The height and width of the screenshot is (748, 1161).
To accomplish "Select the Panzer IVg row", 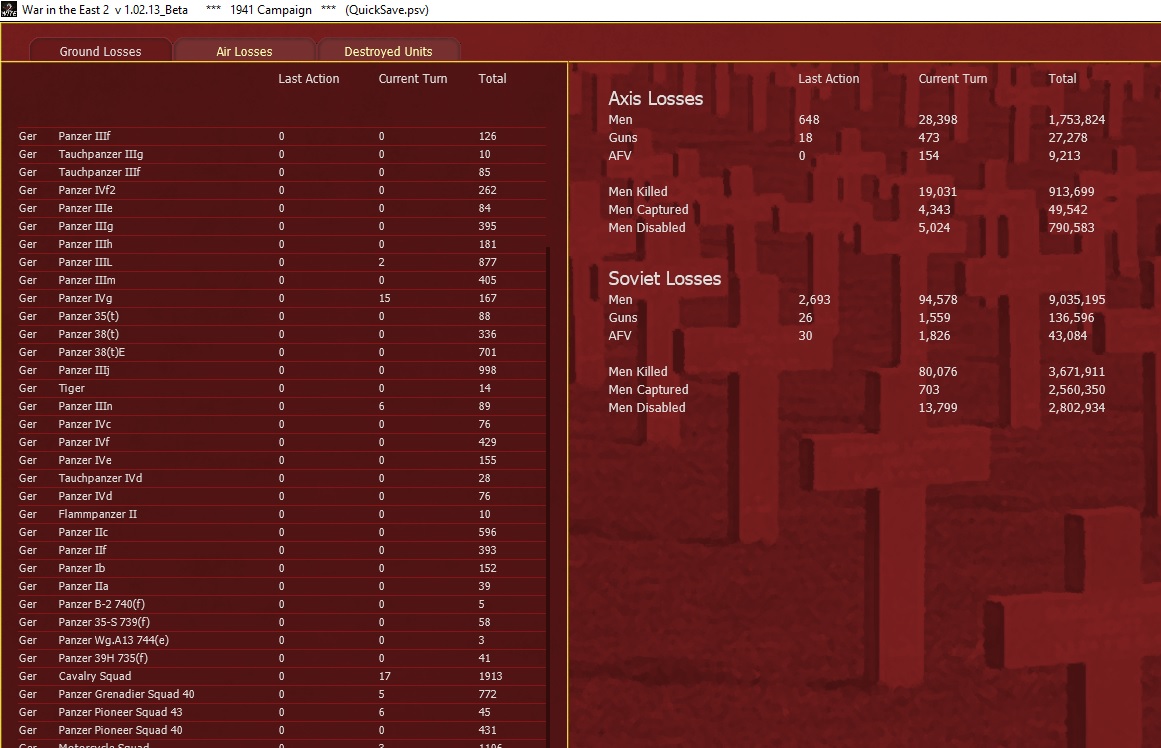I will pyautogui.click(x=282, y=298).
